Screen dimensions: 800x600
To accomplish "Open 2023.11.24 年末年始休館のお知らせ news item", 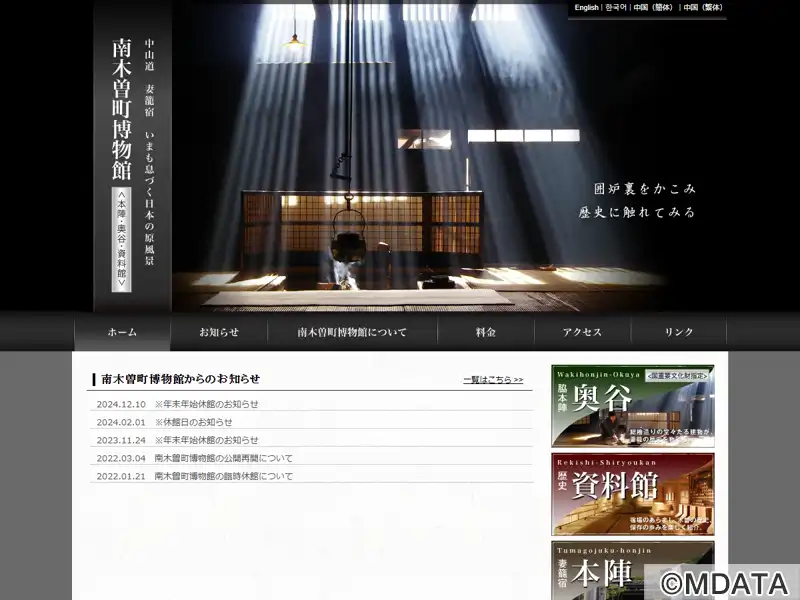I will tap(206, 440).
